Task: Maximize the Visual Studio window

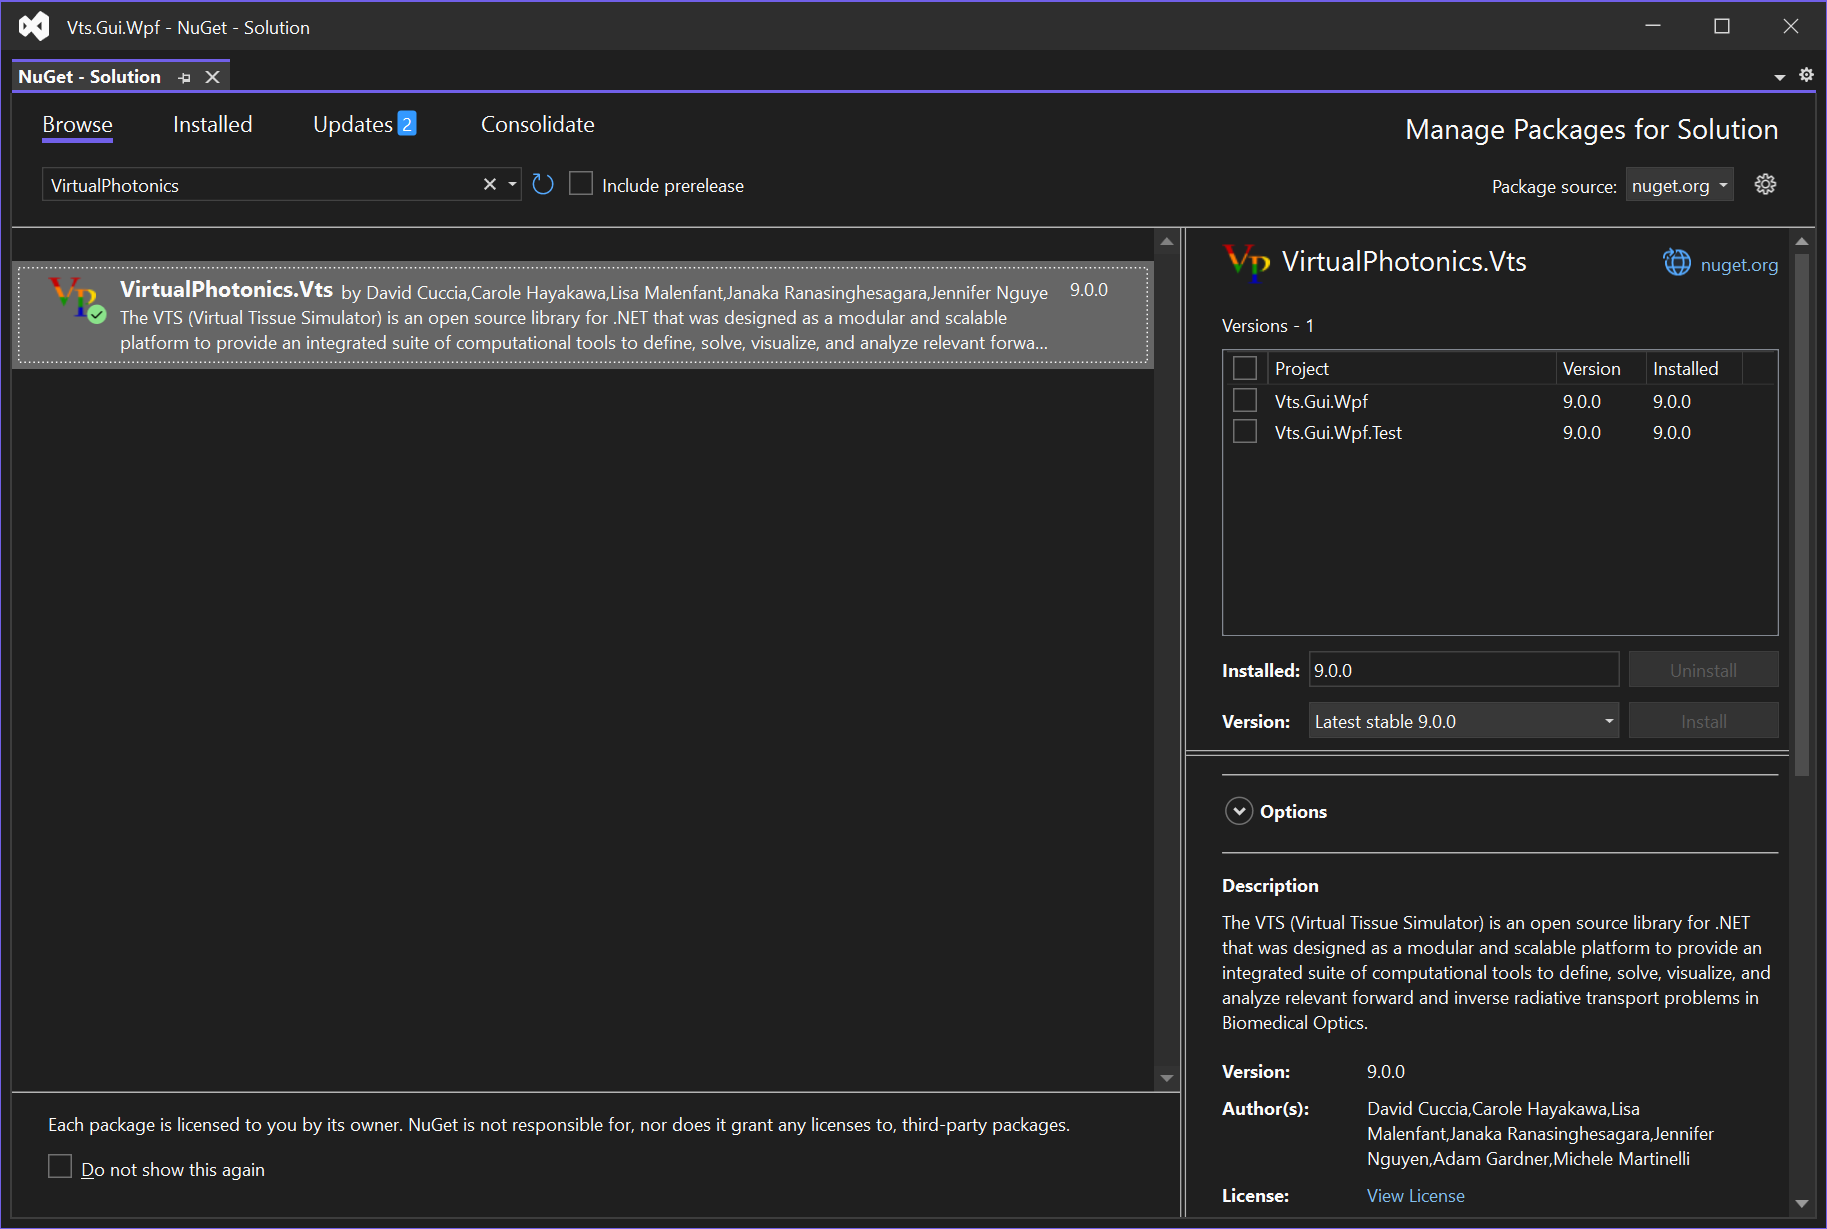Action: point(1722,26)
